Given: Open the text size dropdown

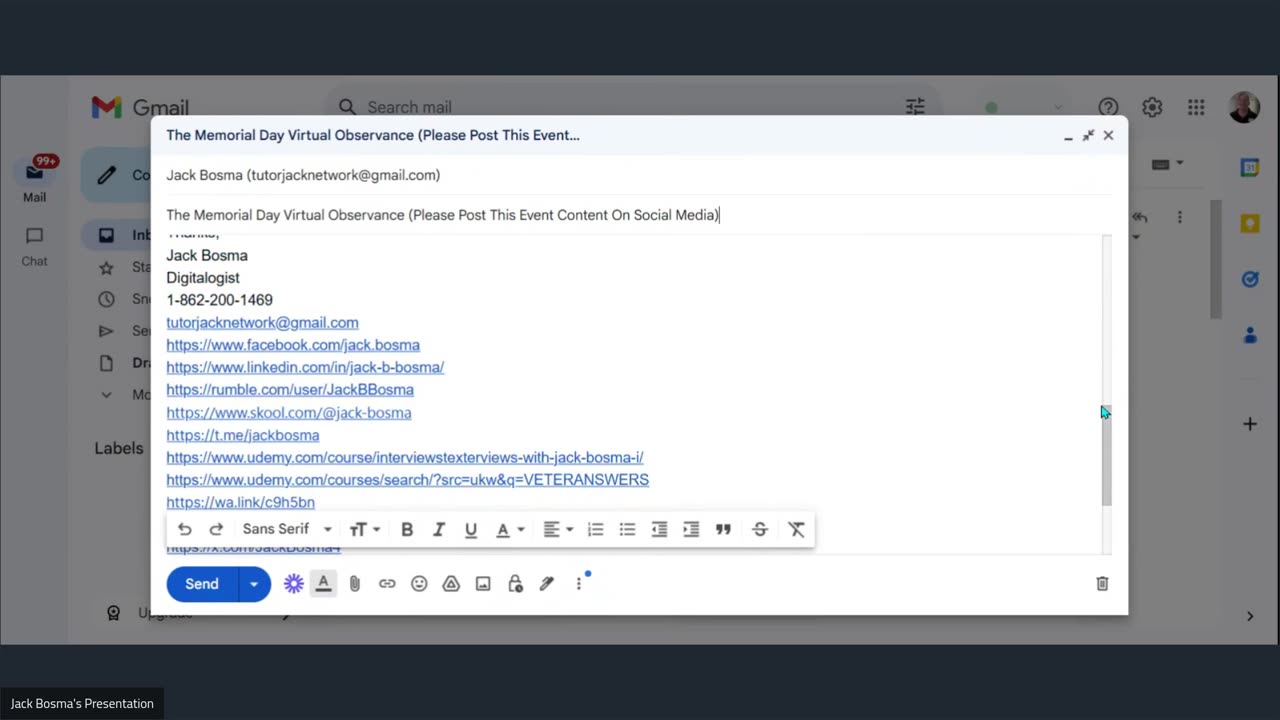Looking at the screenshot, I should click(x=364, y=530).
